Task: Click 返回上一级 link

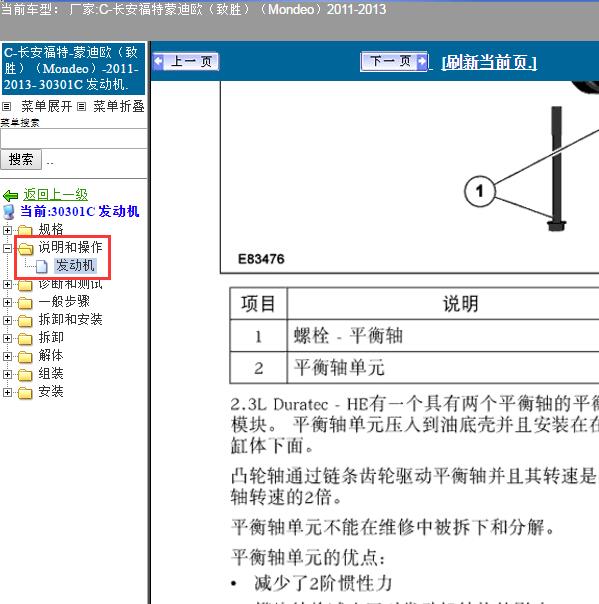Action: [55, 195]
